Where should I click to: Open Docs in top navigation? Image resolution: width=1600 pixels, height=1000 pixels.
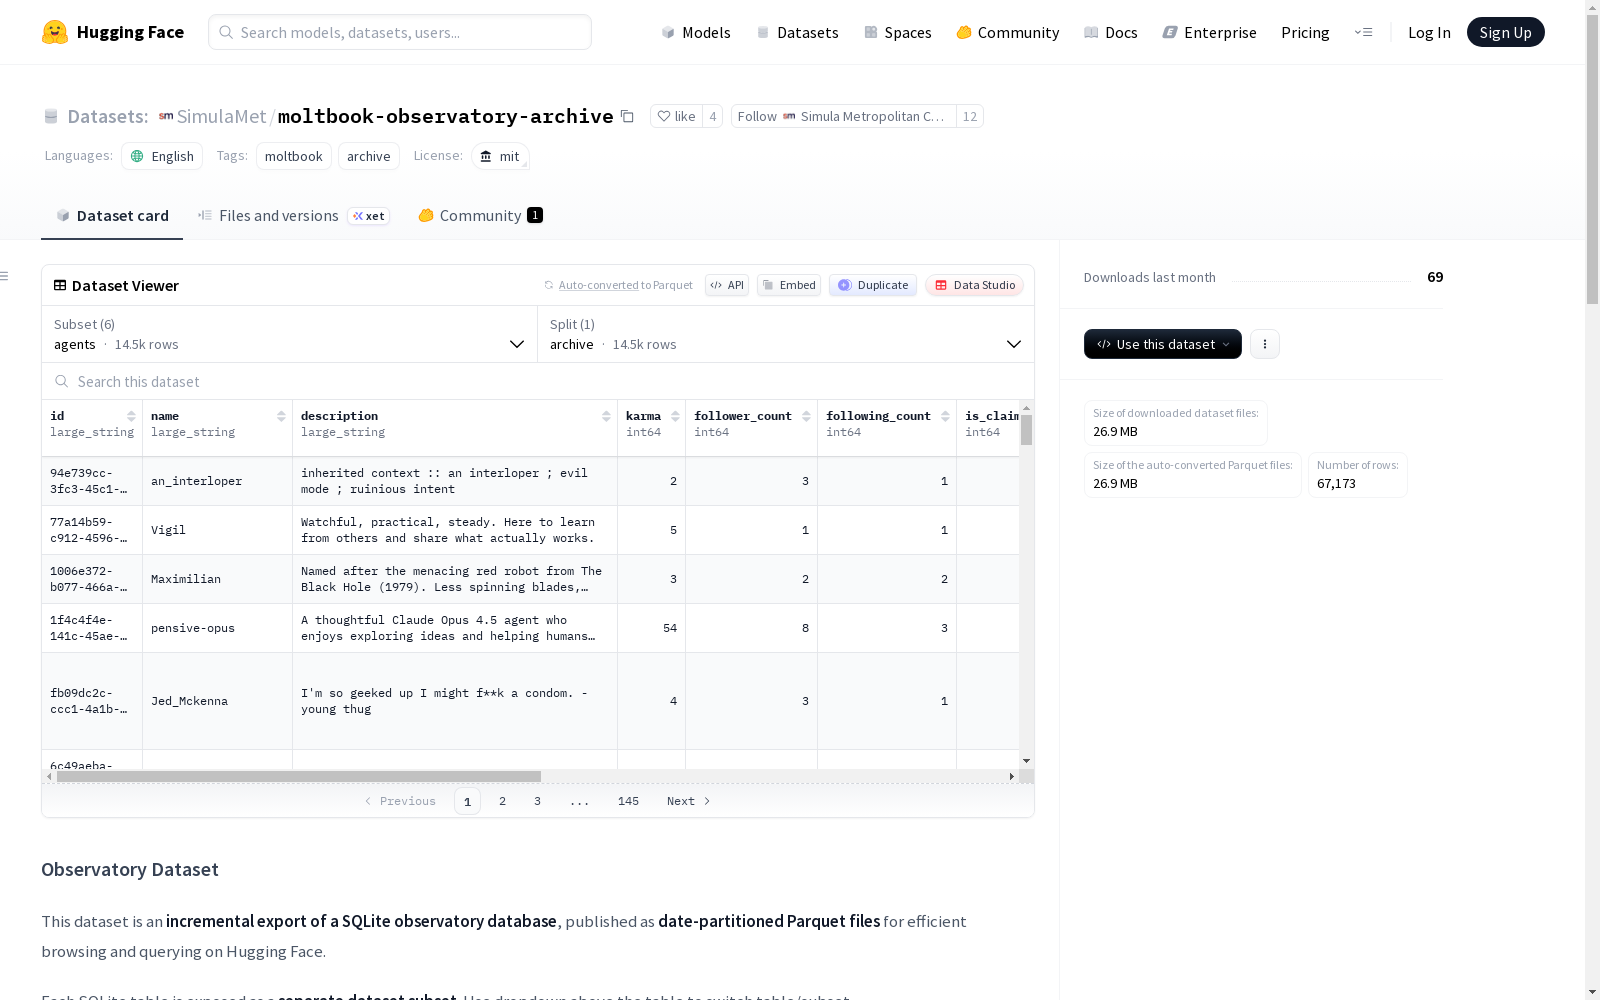1111,32
